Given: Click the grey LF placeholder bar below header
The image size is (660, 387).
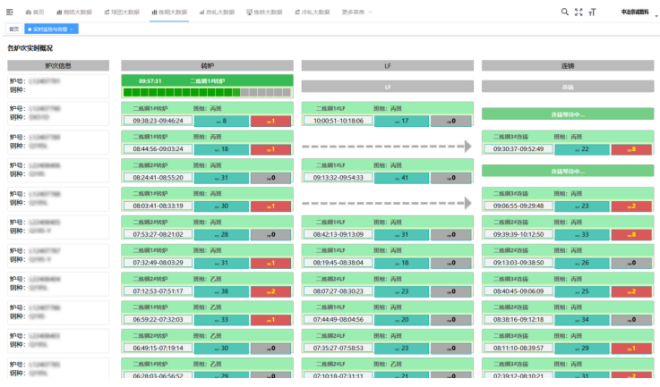Looking at the screenshot, I should coord(387,87).
